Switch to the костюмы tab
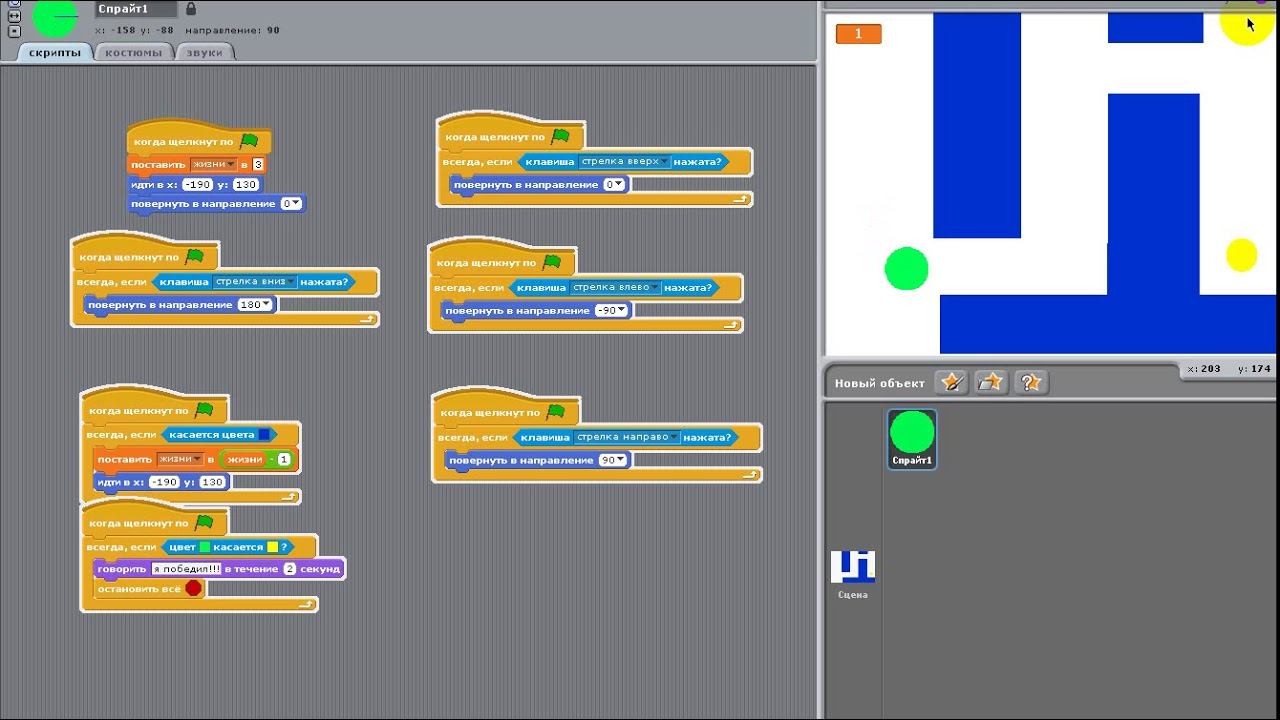 [x=133, y=52]
